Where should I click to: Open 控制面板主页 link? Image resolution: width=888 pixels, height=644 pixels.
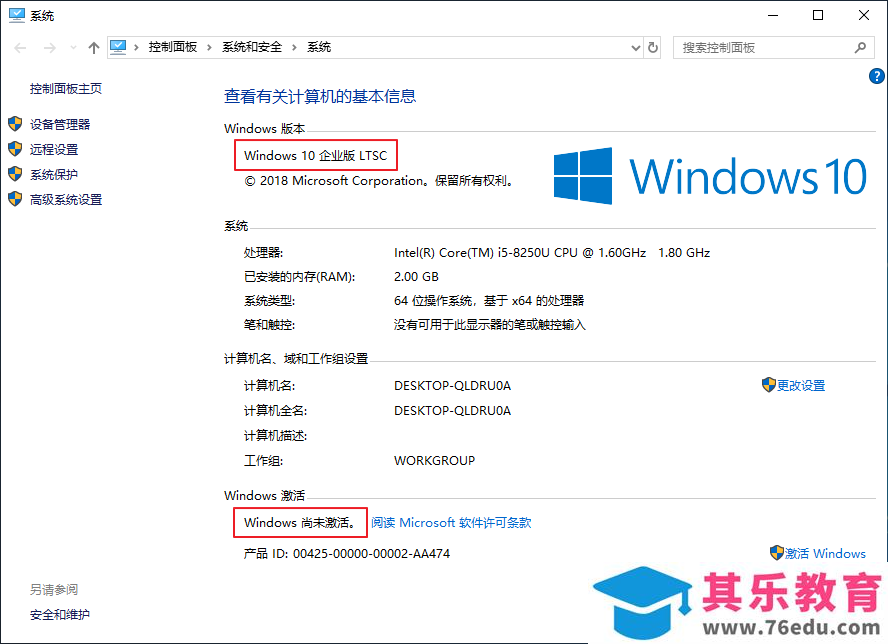pos(66,89)
